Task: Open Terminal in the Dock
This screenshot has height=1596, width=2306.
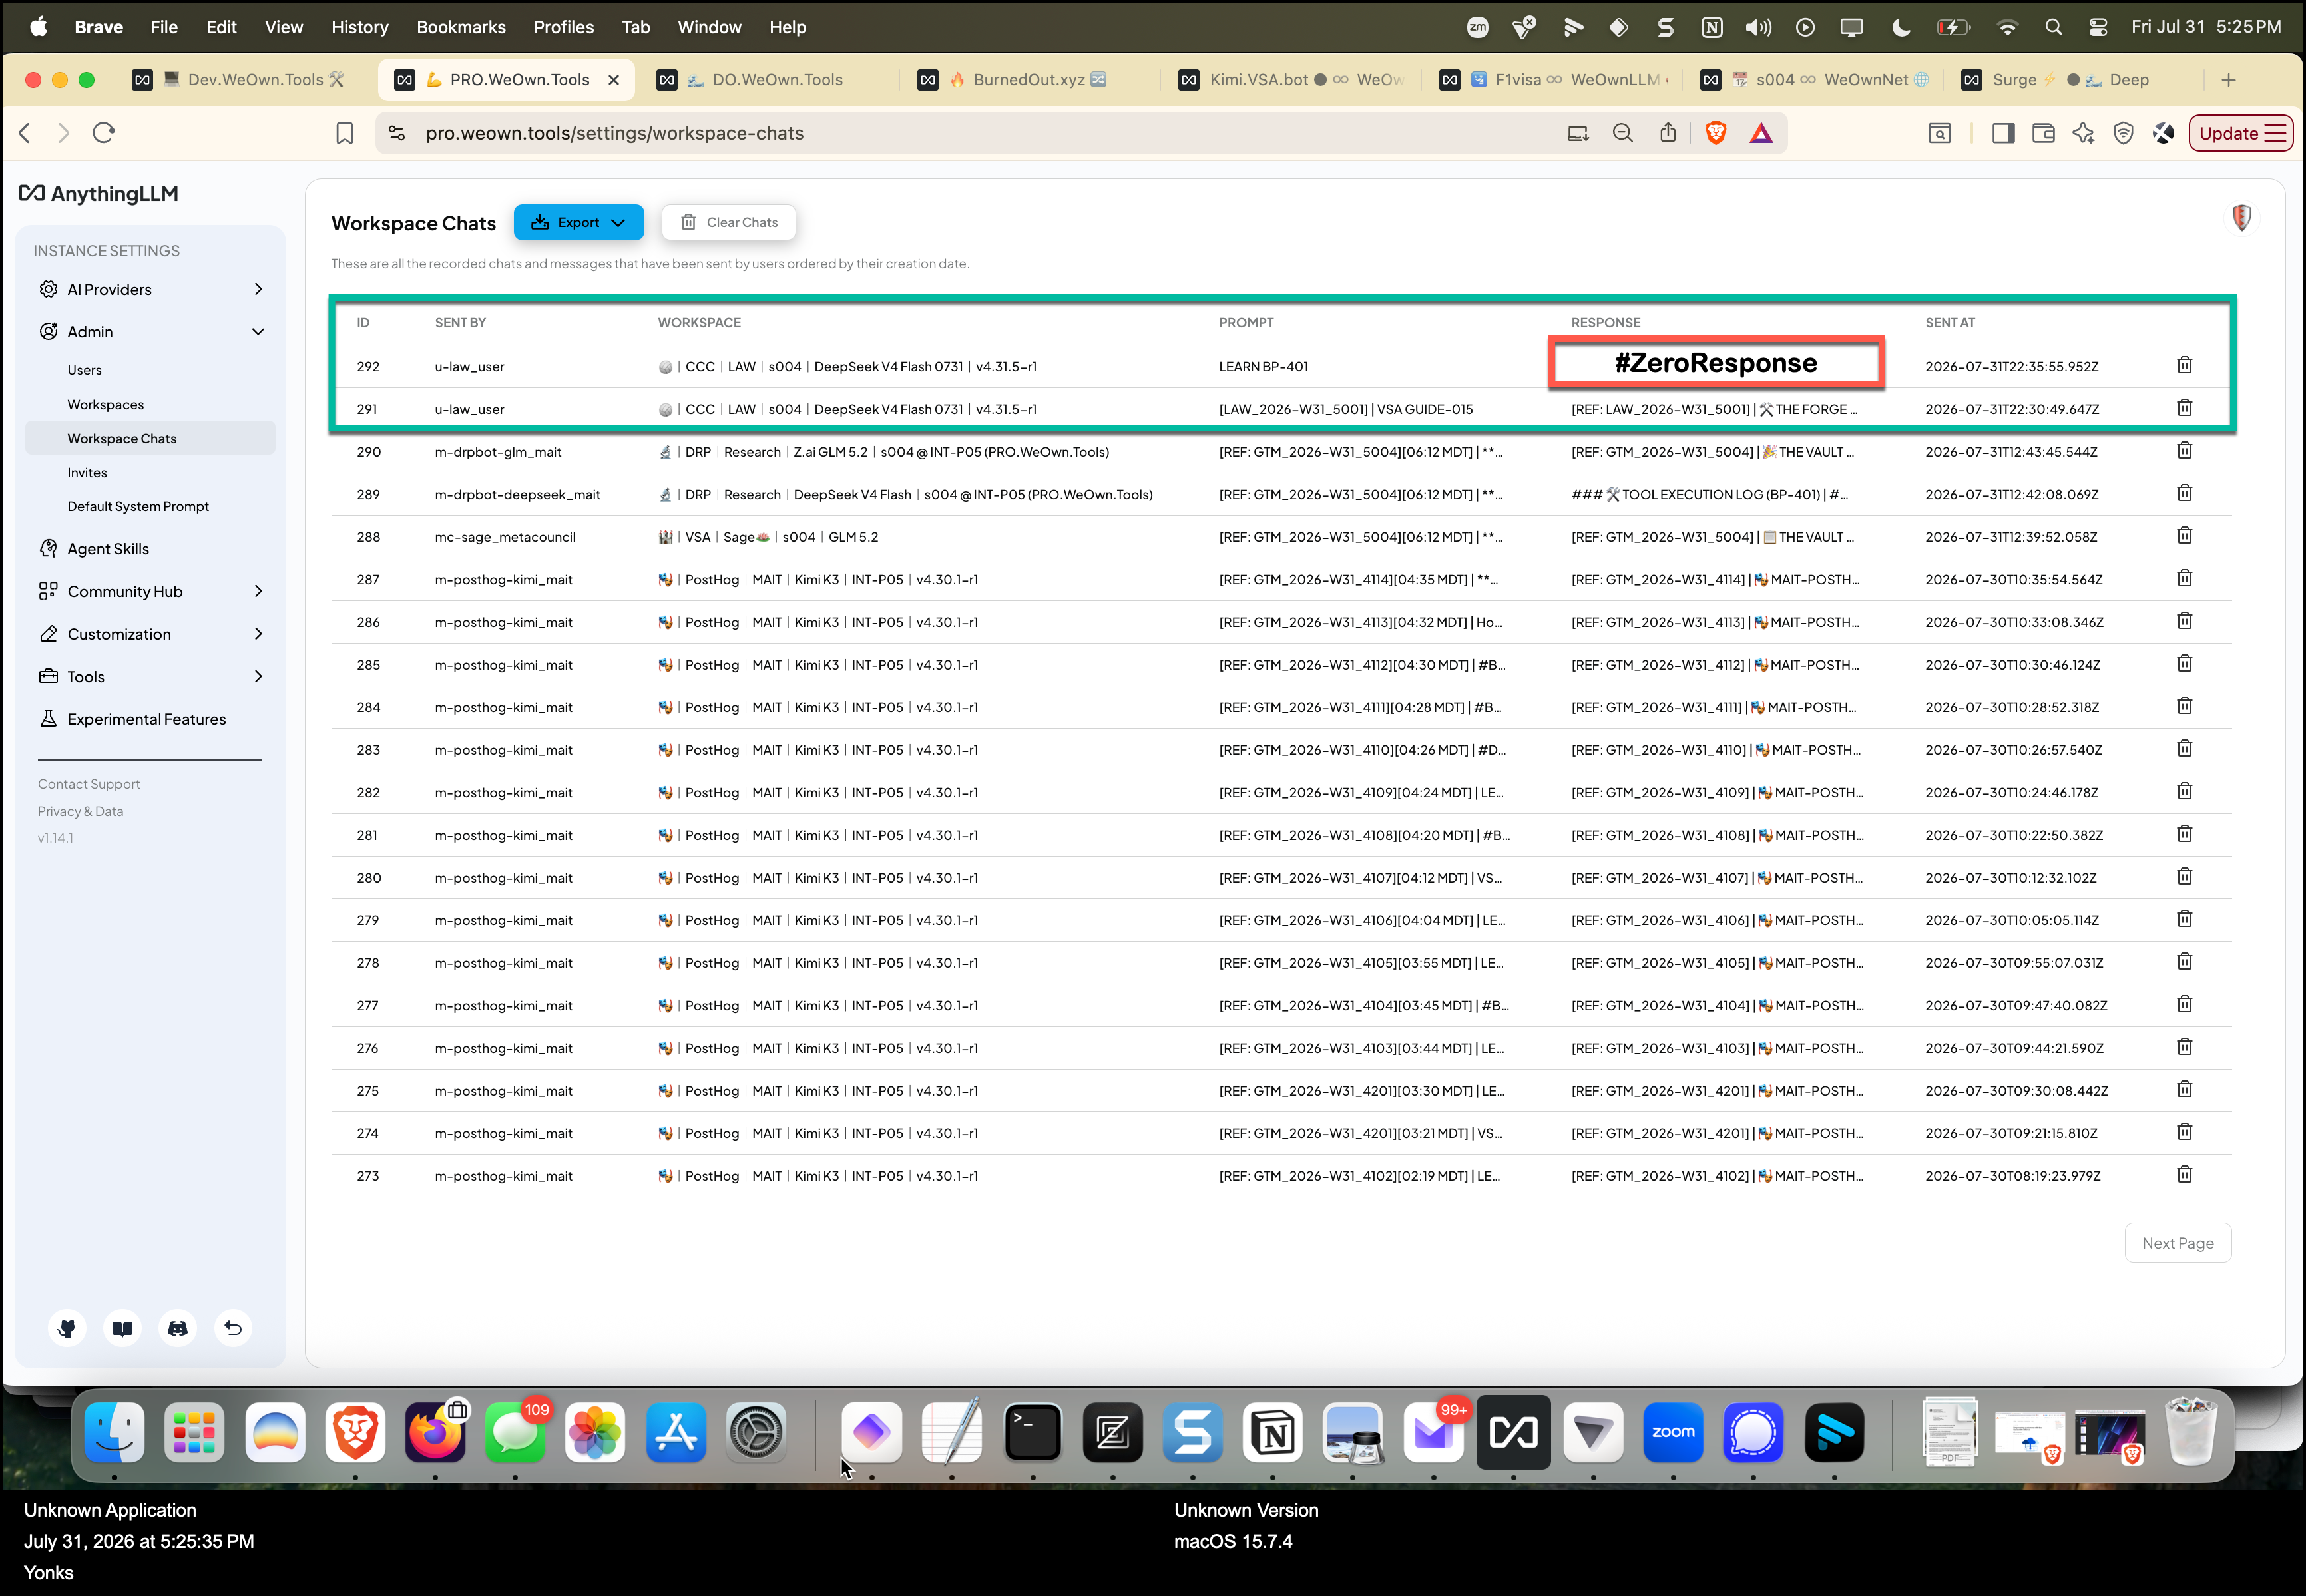Action: [1033, 1432]
